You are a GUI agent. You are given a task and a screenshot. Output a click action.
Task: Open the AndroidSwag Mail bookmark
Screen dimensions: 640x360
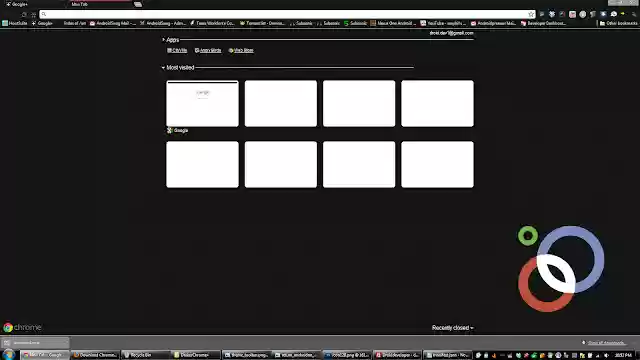click(113, 23)
